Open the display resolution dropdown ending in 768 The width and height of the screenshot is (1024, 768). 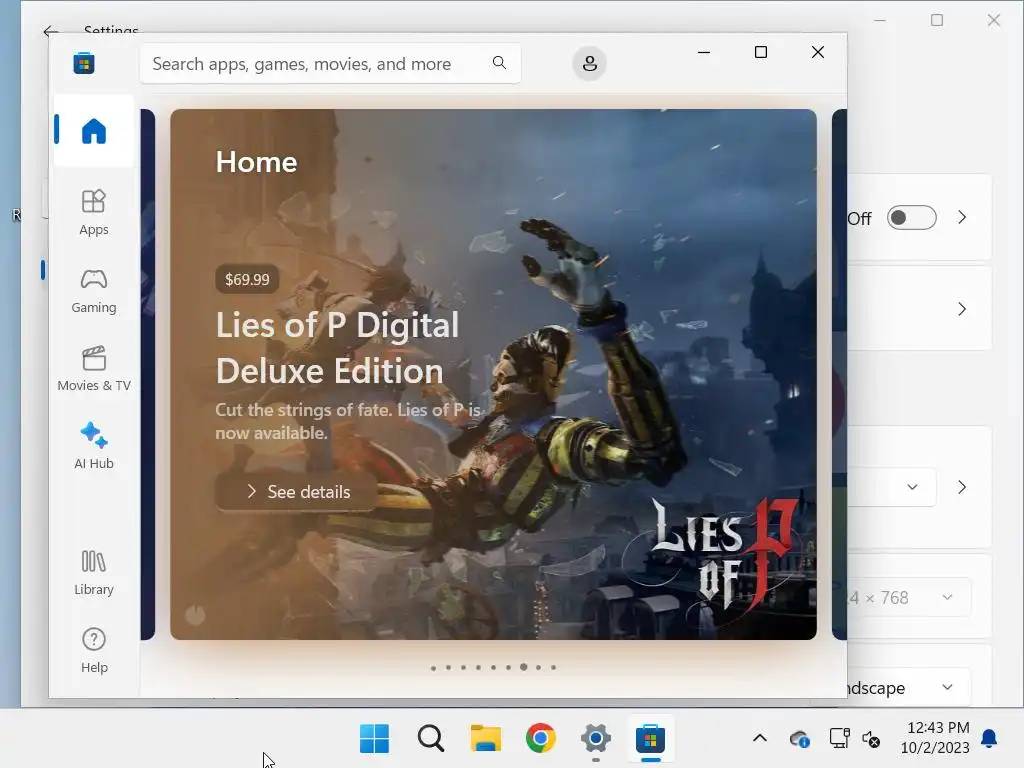click(x=909, y=598)
